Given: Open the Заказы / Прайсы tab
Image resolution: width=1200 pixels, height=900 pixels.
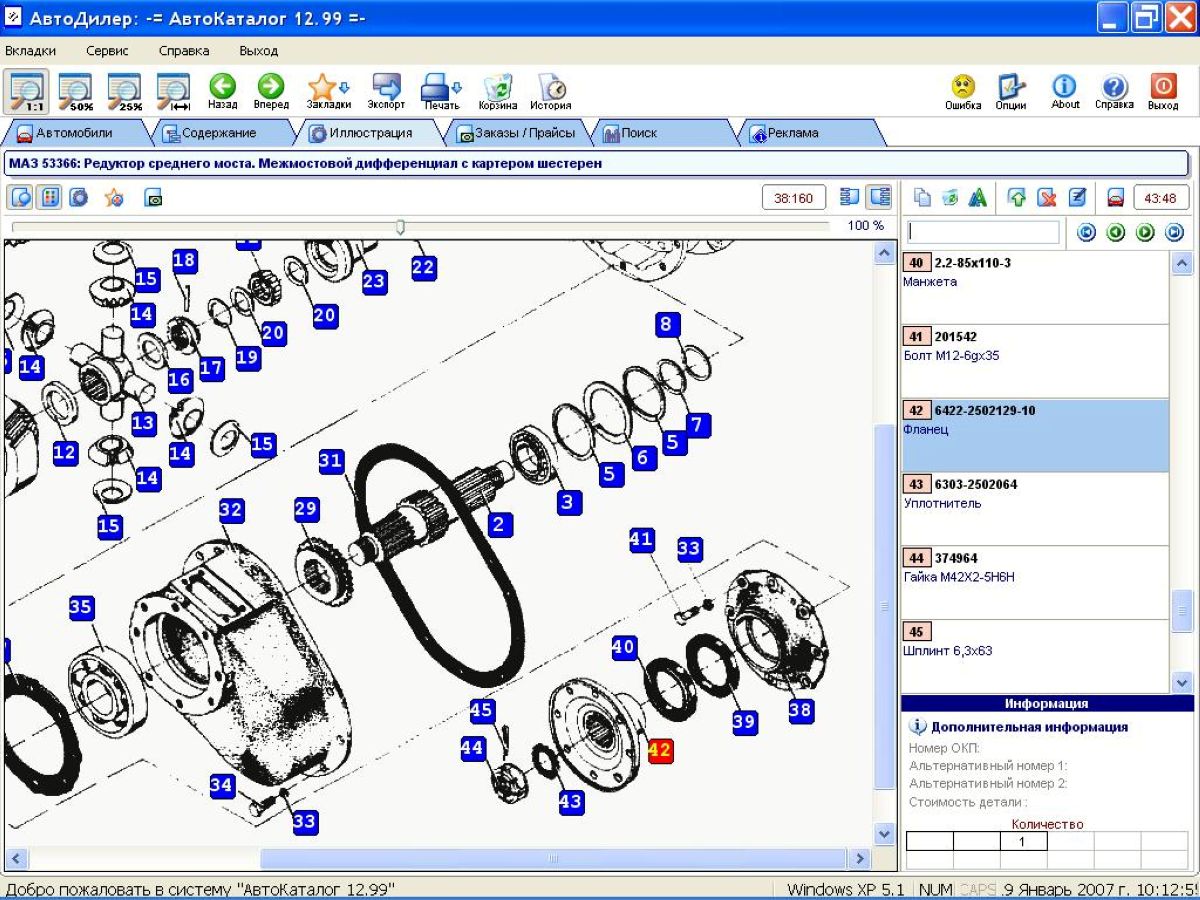Looking at the screenshot, I should point(516,133).
